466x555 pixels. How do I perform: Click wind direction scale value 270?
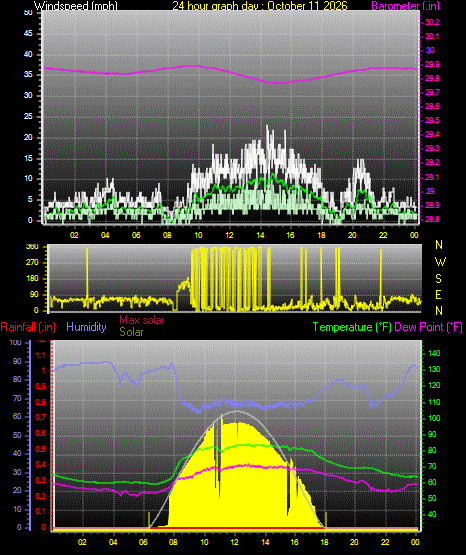click(32, 263)
